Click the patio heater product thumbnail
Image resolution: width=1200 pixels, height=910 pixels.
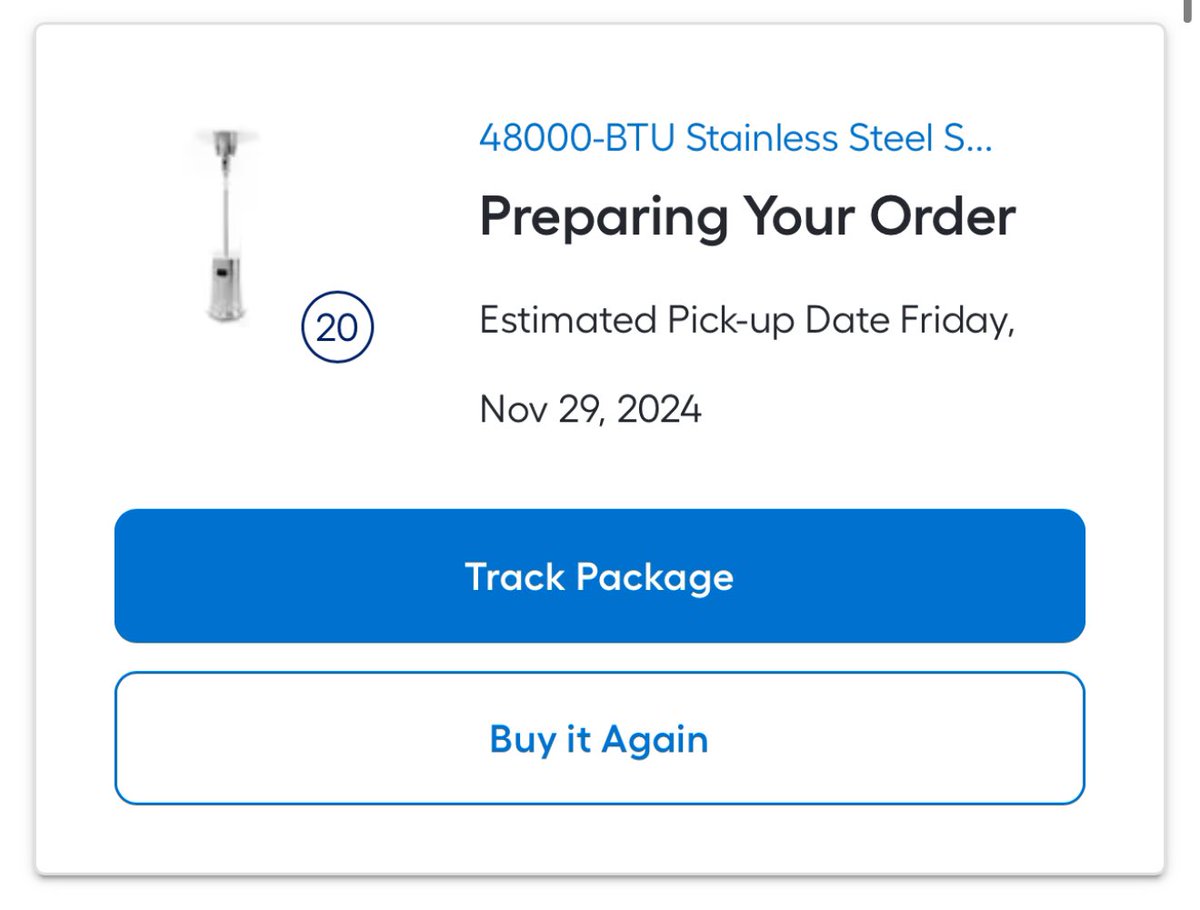pyautogui.click(x=227, y=226)
